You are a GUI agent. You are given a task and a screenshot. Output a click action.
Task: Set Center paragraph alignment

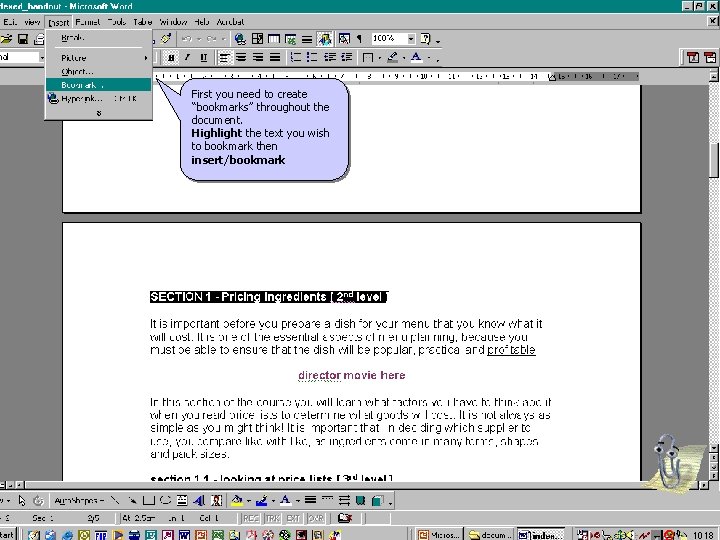pos(241,57)
